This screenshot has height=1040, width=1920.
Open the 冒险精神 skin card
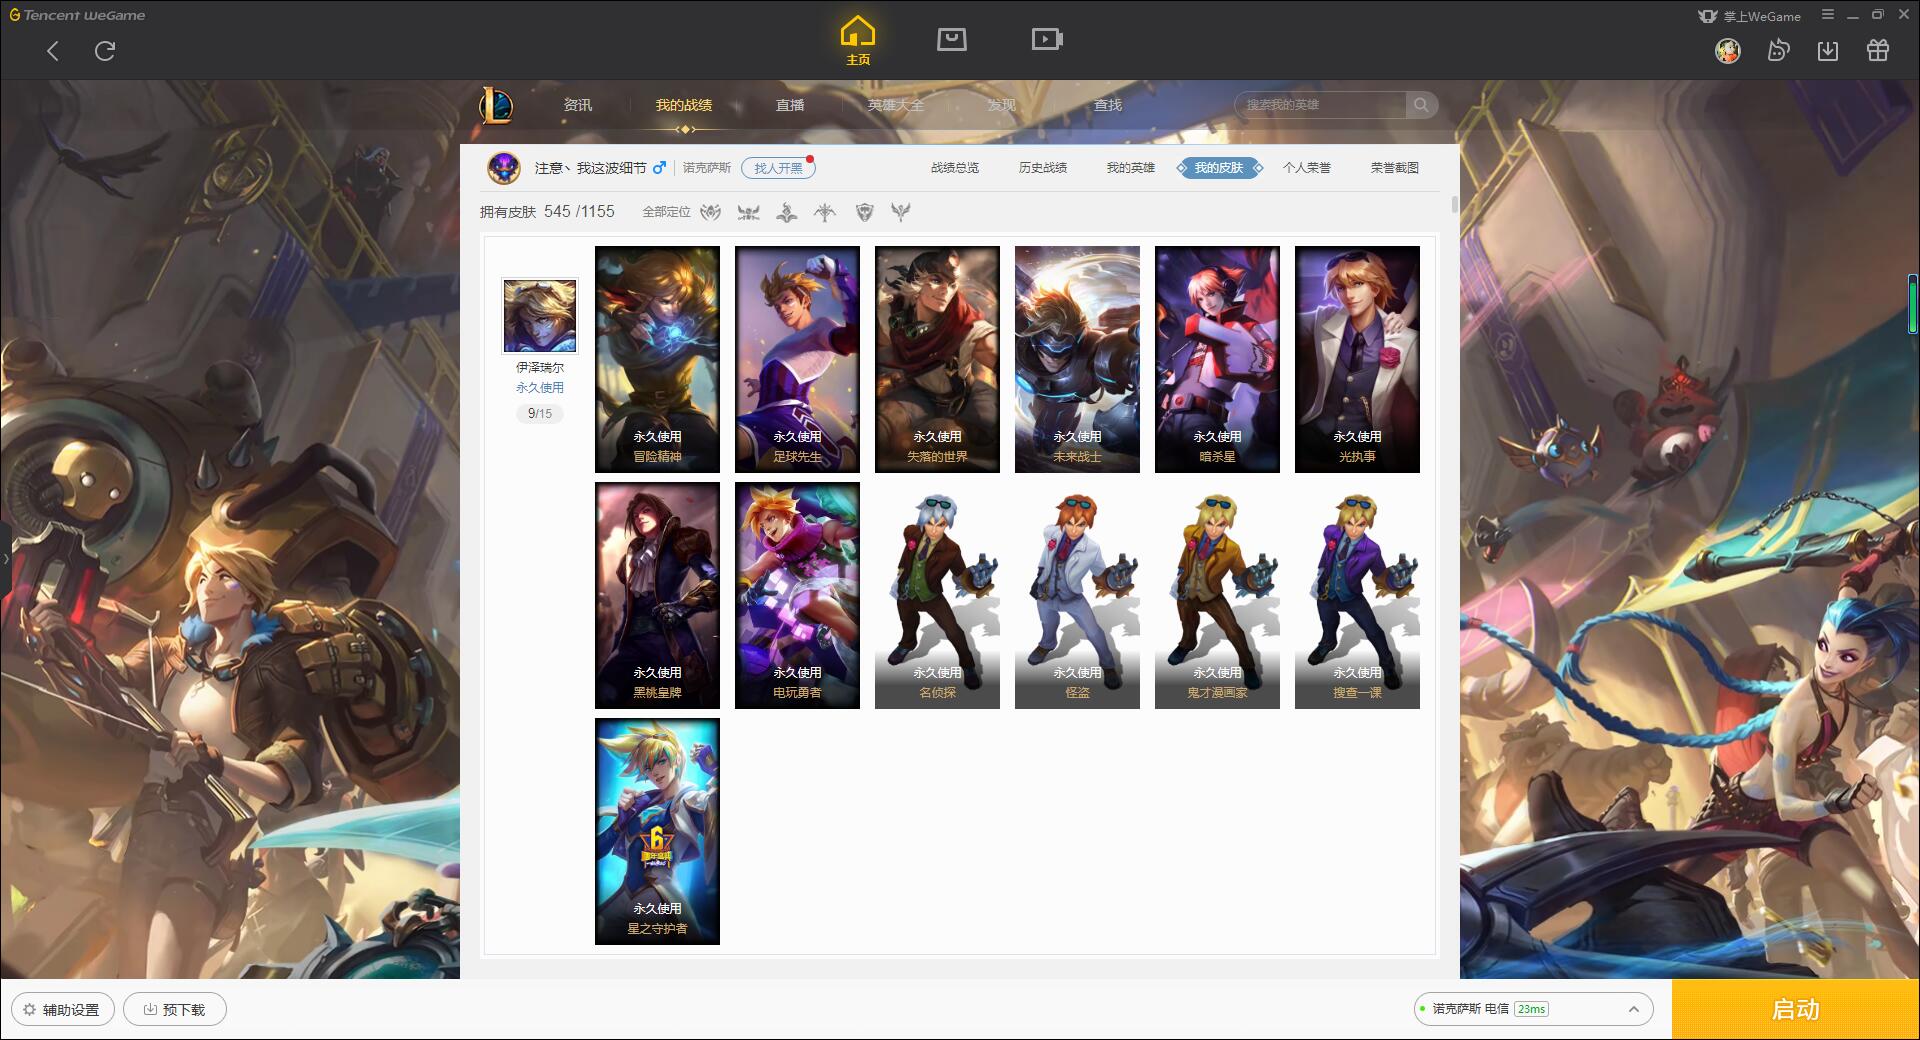click(657, 359)
